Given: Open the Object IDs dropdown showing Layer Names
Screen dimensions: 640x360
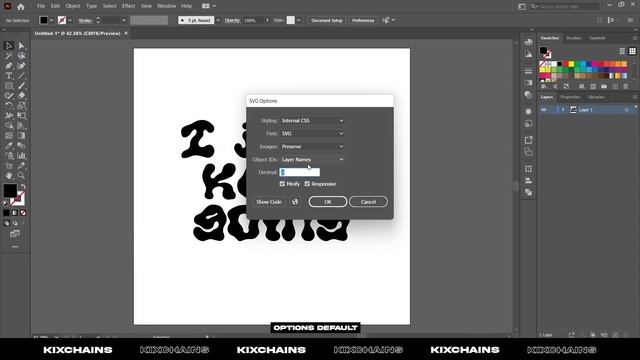Looking at the screenshot, I should [312, 160].
